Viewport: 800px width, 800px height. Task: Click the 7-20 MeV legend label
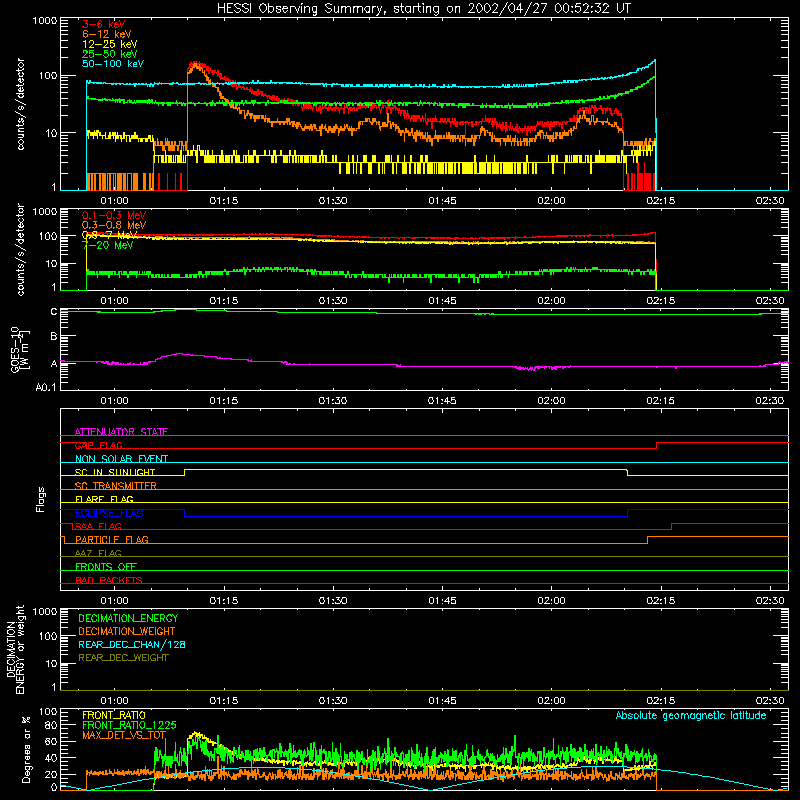108,245
